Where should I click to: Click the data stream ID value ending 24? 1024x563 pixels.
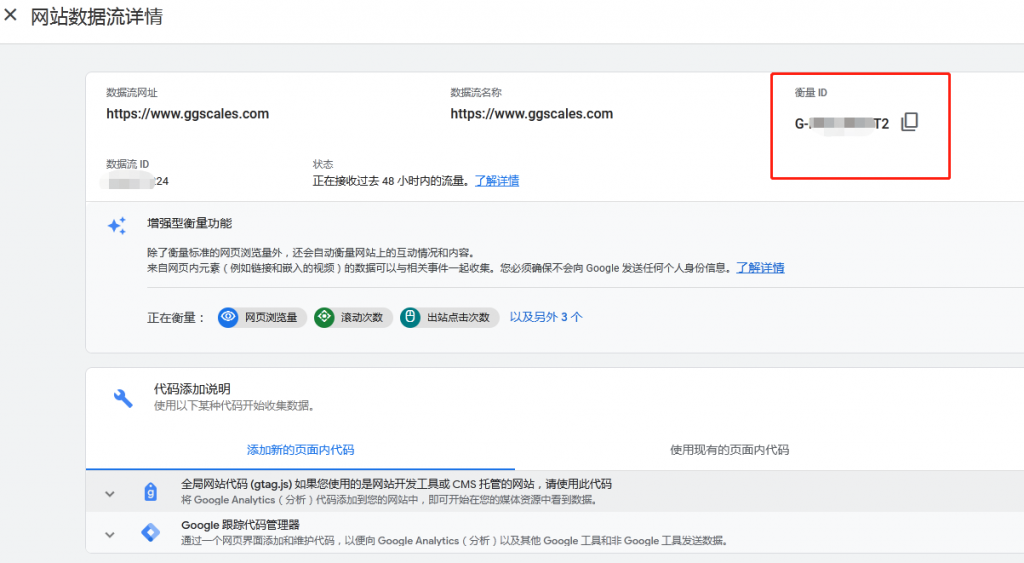tap(137, 181)
